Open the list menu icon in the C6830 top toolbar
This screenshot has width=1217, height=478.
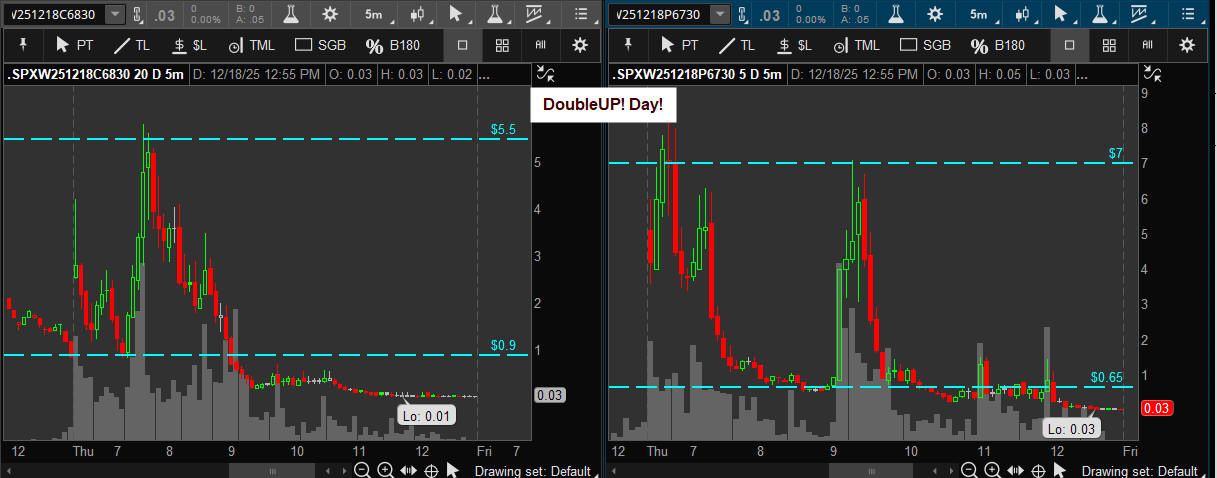tap(582, 15)
